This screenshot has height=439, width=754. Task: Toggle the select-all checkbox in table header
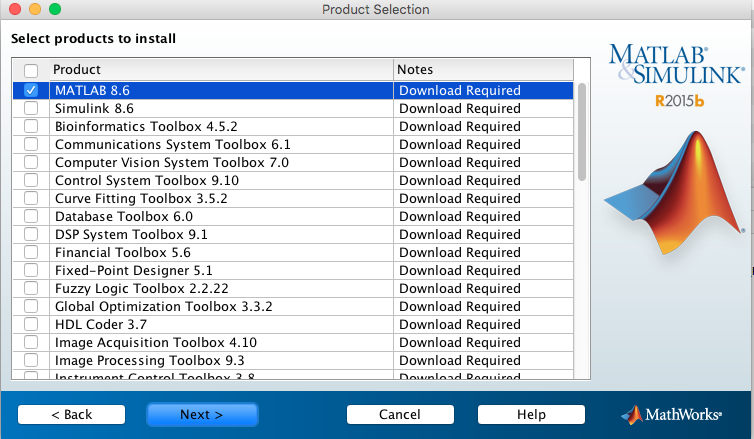point(31,70)
